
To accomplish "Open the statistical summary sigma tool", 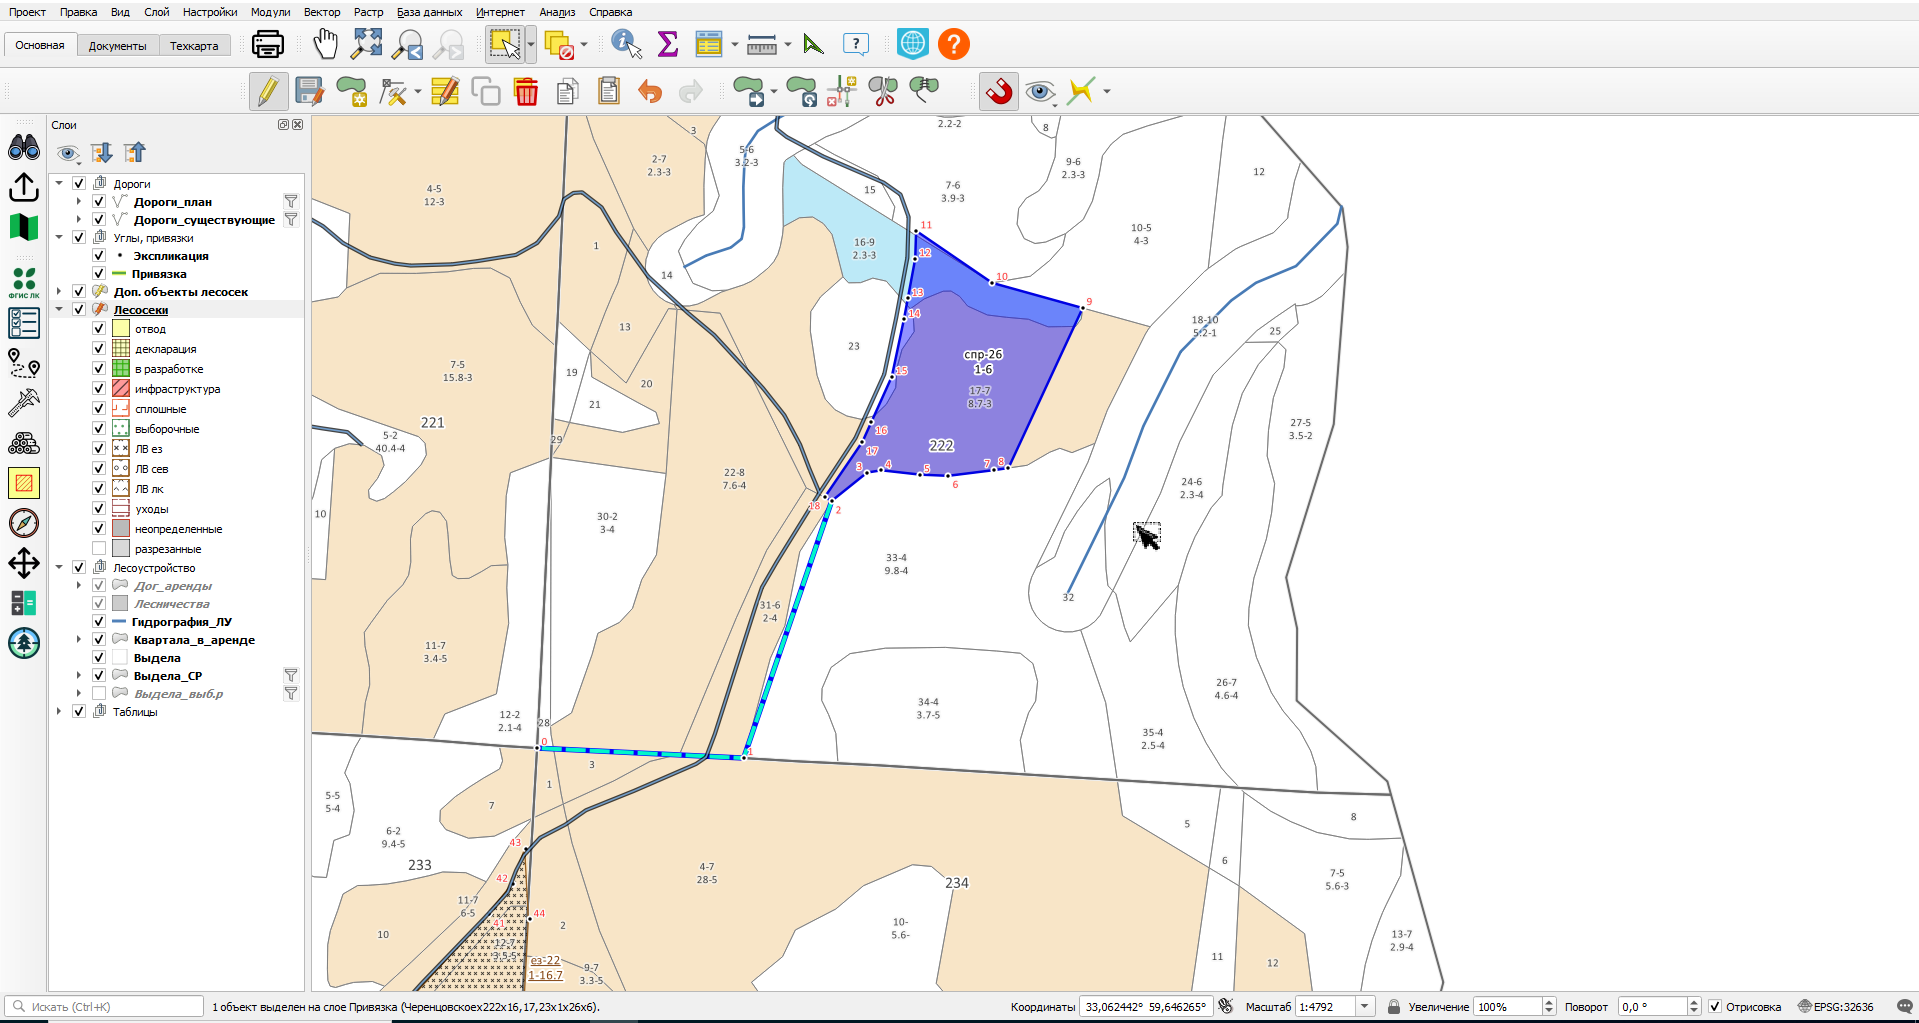I will [668, 44].
